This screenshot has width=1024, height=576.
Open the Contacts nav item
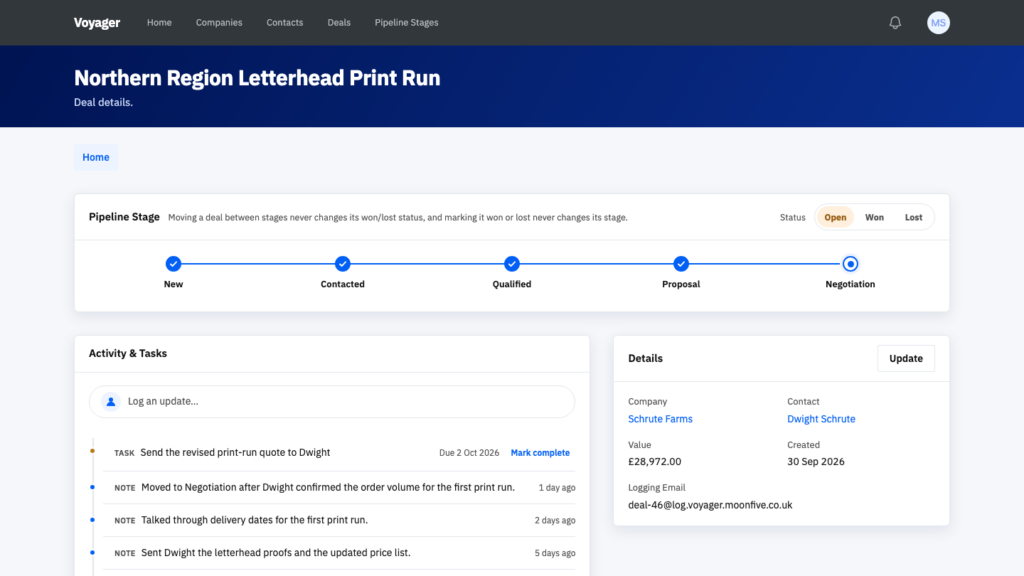tap(285, 23)
